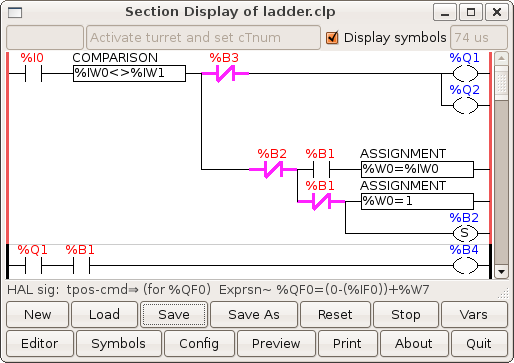Click the Save As button
Image resolution: width=514 pixels, height=363 pixels.
(254, 314)
